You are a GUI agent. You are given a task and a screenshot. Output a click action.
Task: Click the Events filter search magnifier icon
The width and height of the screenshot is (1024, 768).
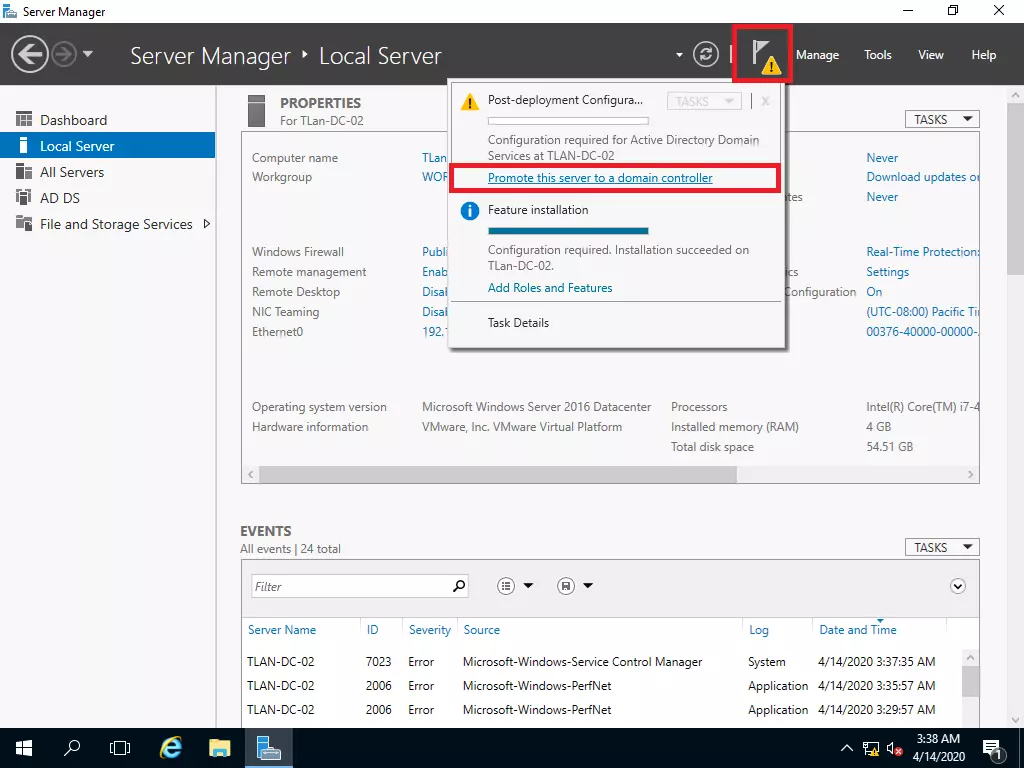(x=459, y=586)
